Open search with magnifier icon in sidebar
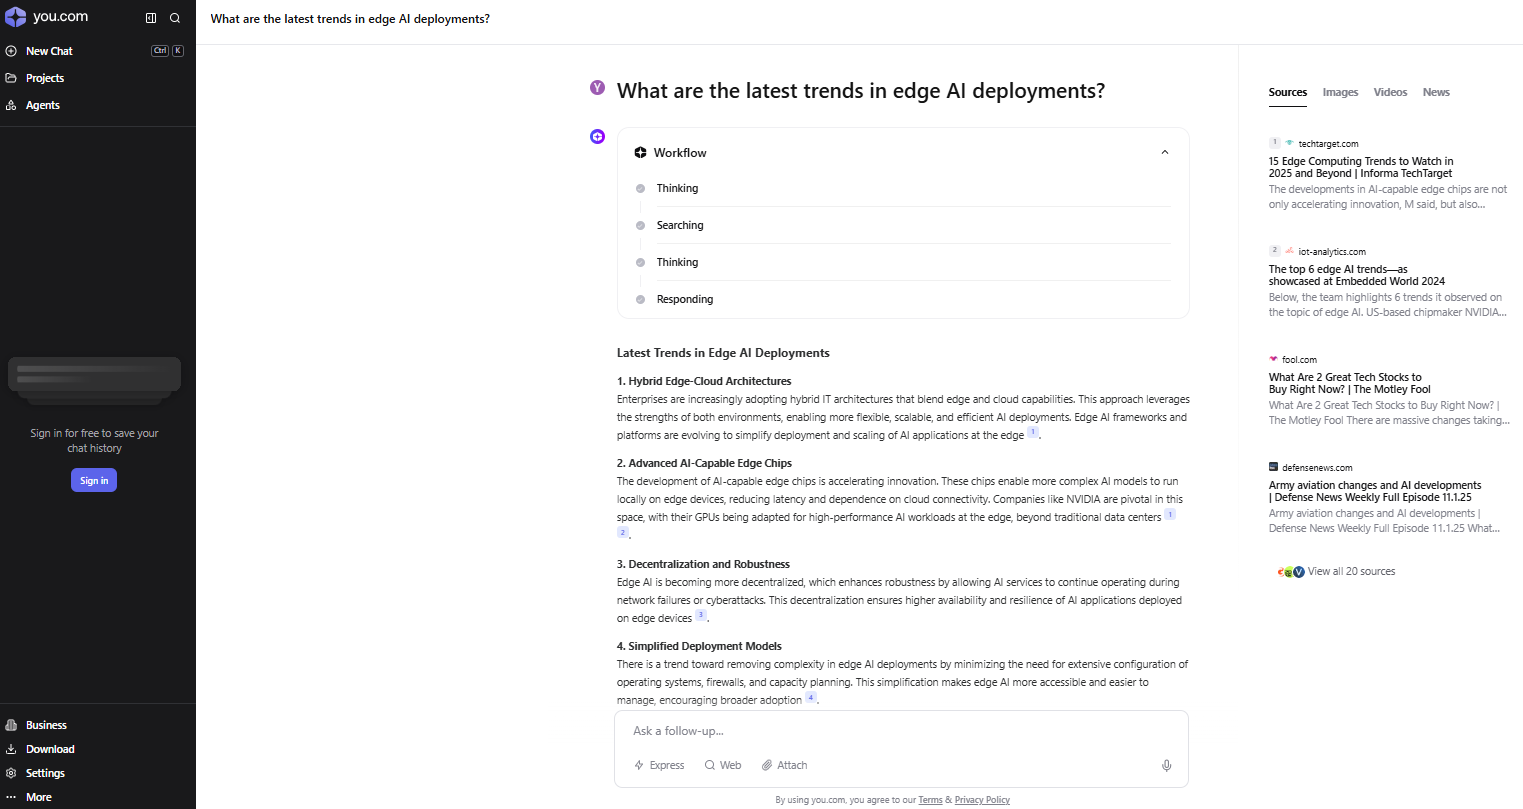Image resolution: width=1523 pixels, height=809 pixels. (175, 18)
